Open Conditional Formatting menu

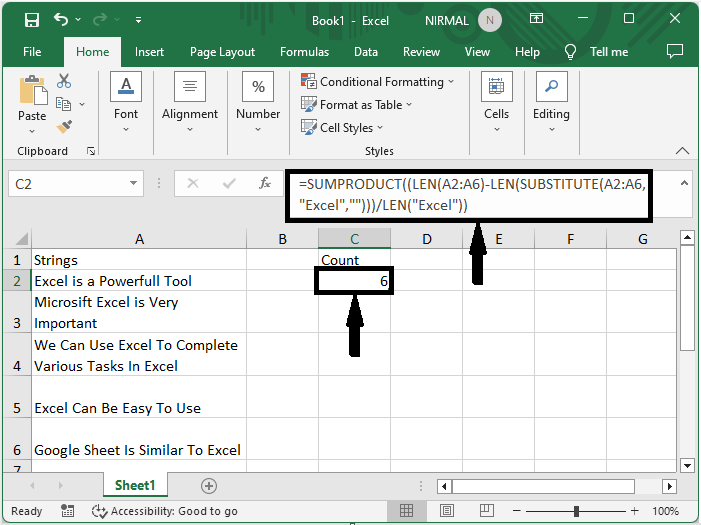tap(378, 82)
